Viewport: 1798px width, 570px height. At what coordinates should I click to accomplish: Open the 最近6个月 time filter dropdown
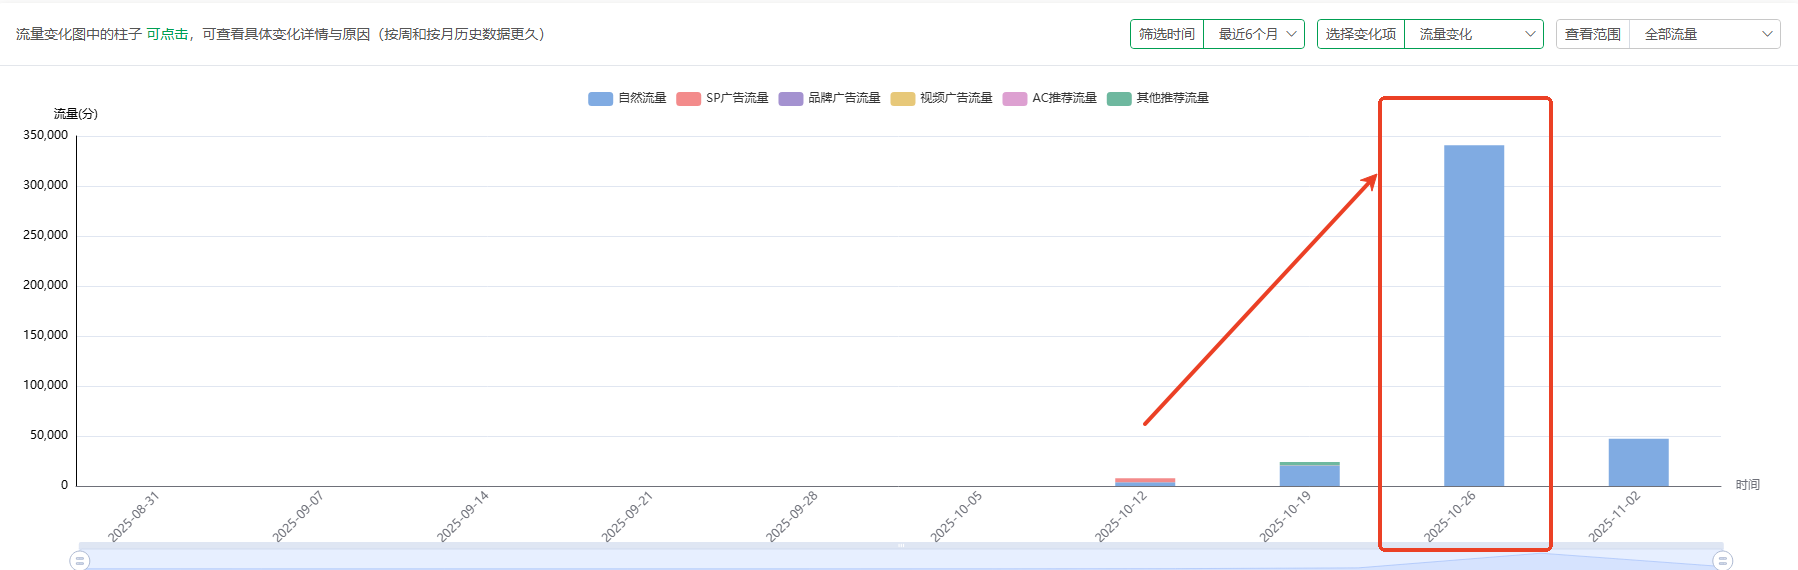[x=1254, y=34]
